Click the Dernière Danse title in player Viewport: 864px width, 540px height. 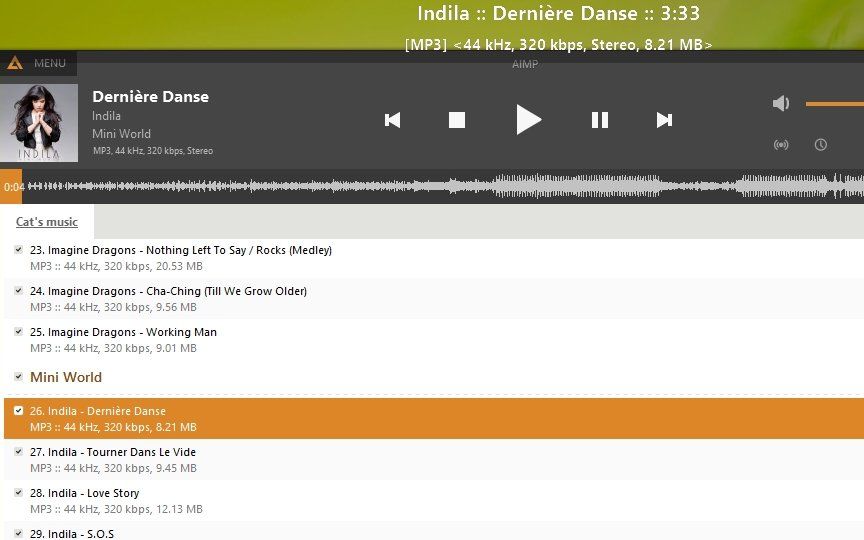pyautogui.click(x=150, y=97)
